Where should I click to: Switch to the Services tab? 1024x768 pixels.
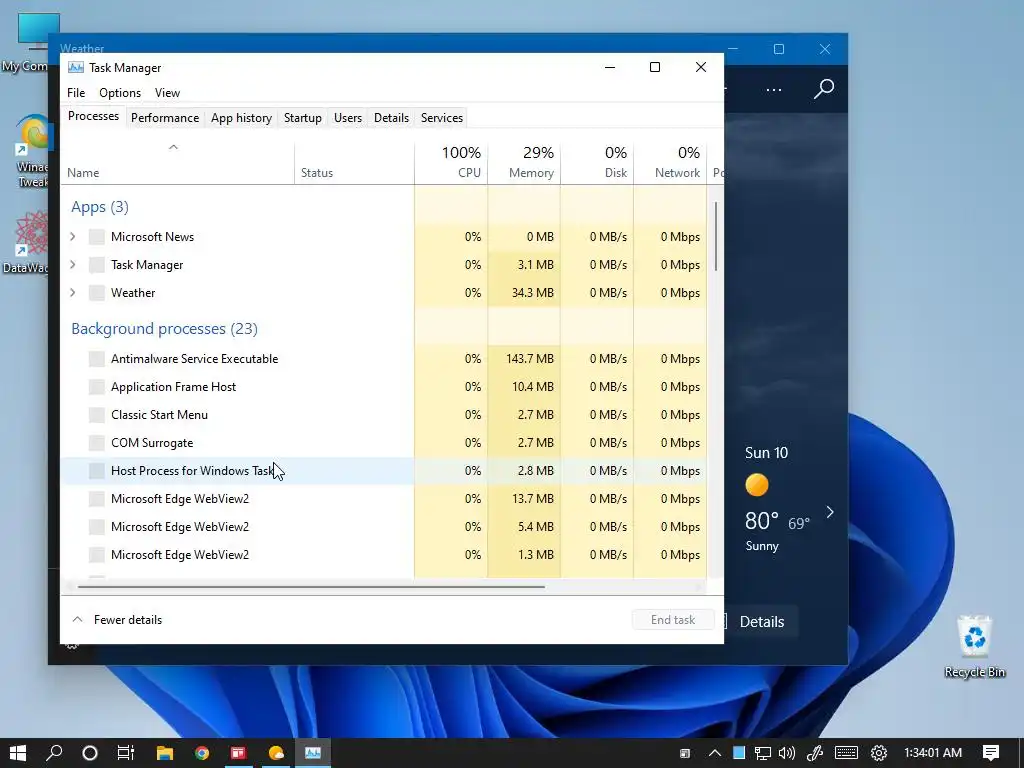441,118
